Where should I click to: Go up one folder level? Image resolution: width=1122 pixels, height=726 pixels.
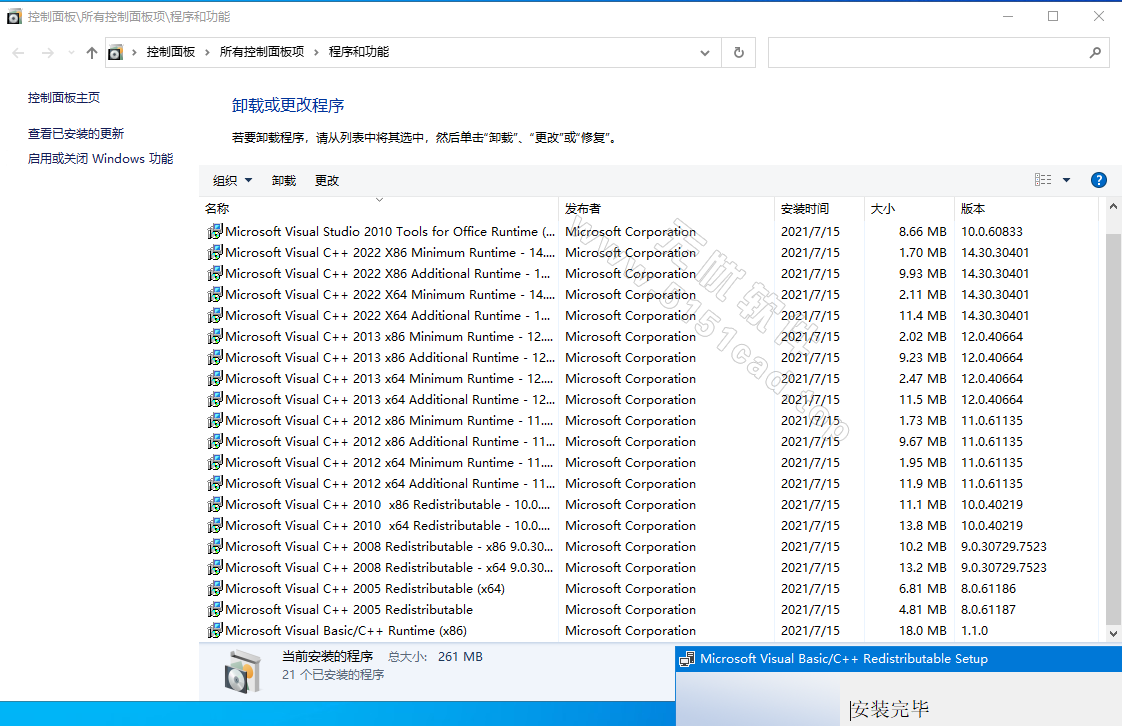[x=92, y=52]
